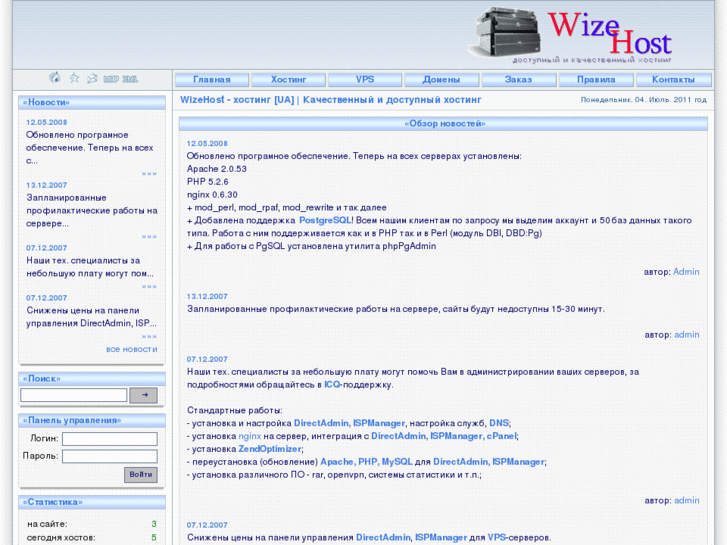Click the nginx link in standard works

click(x=249, y=436)
